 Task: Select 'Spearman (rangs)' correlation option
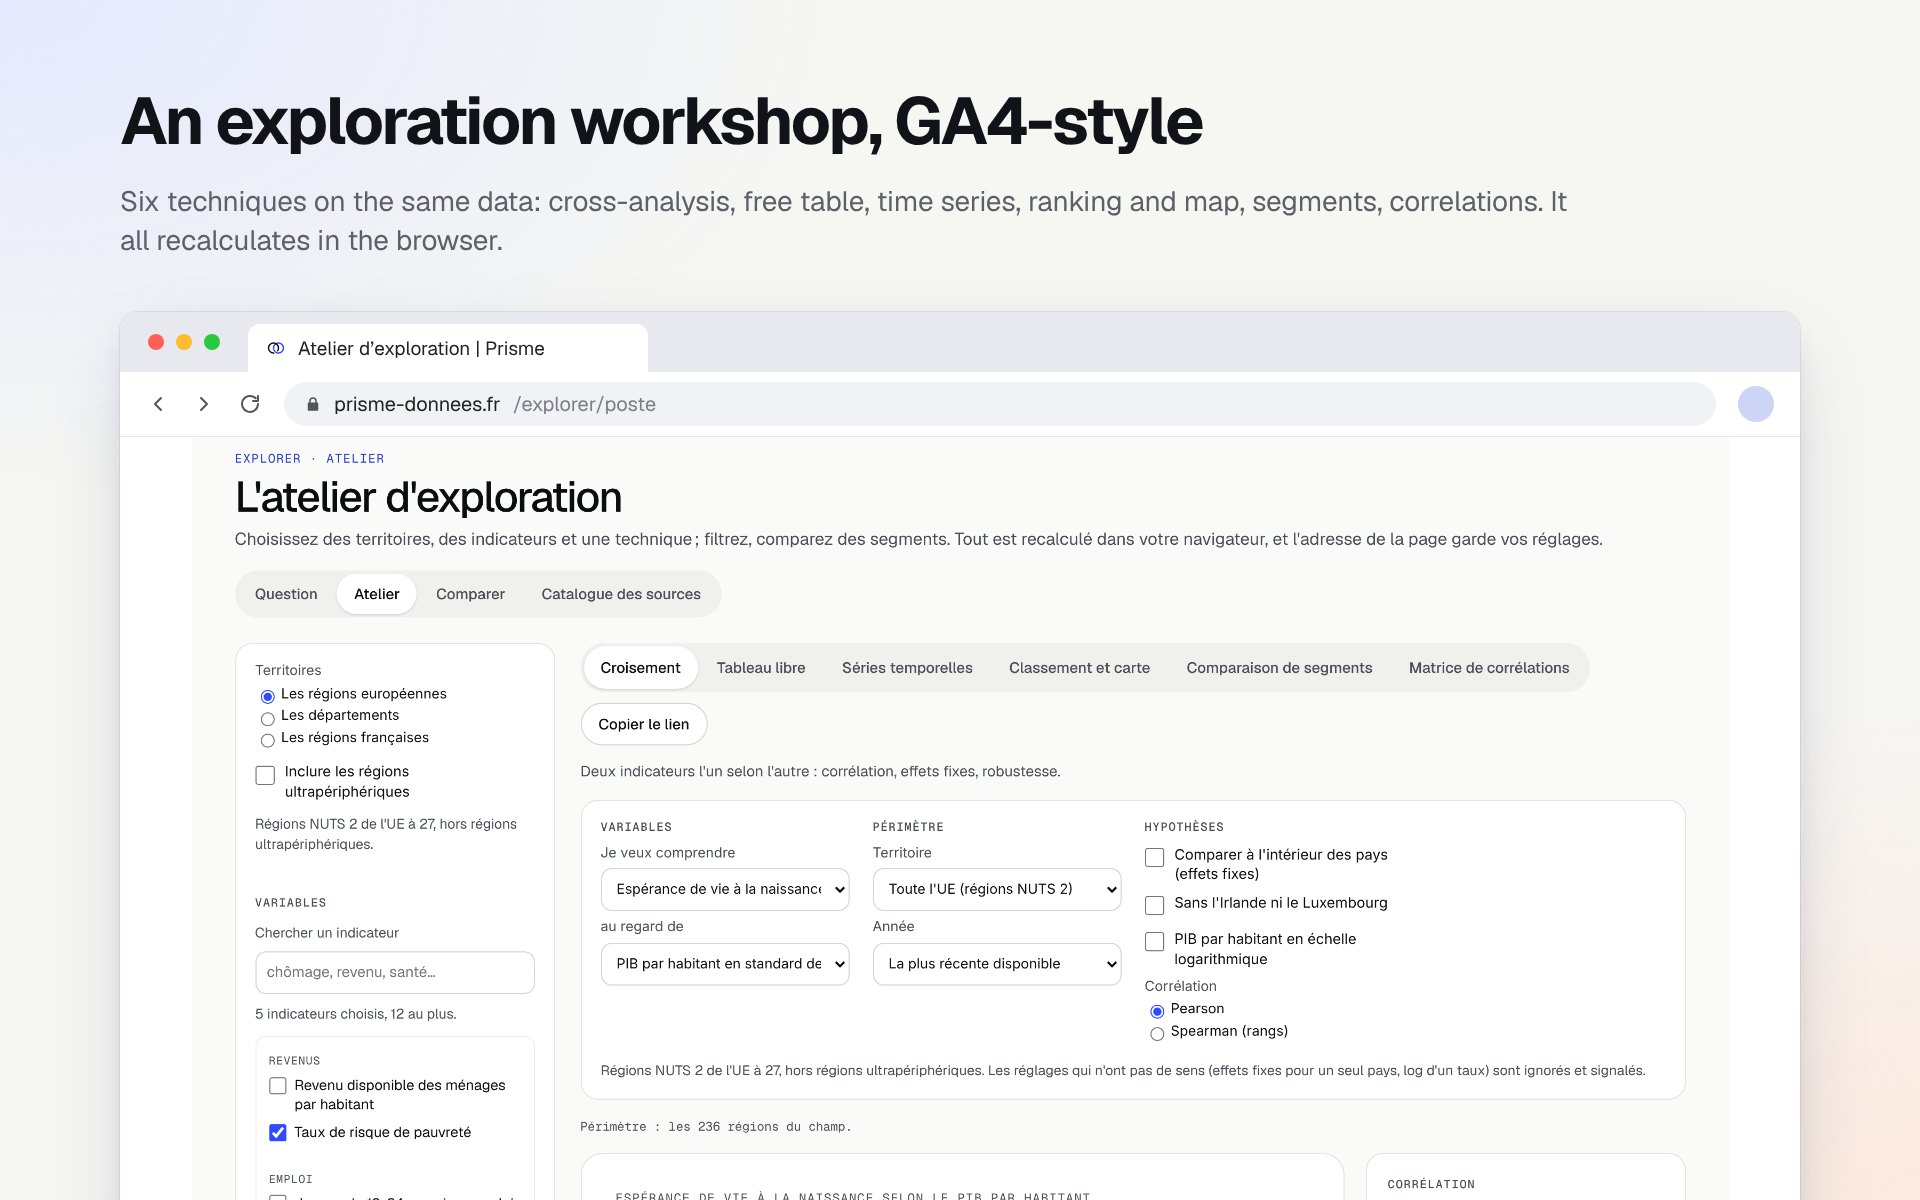click(1157, 1033)
